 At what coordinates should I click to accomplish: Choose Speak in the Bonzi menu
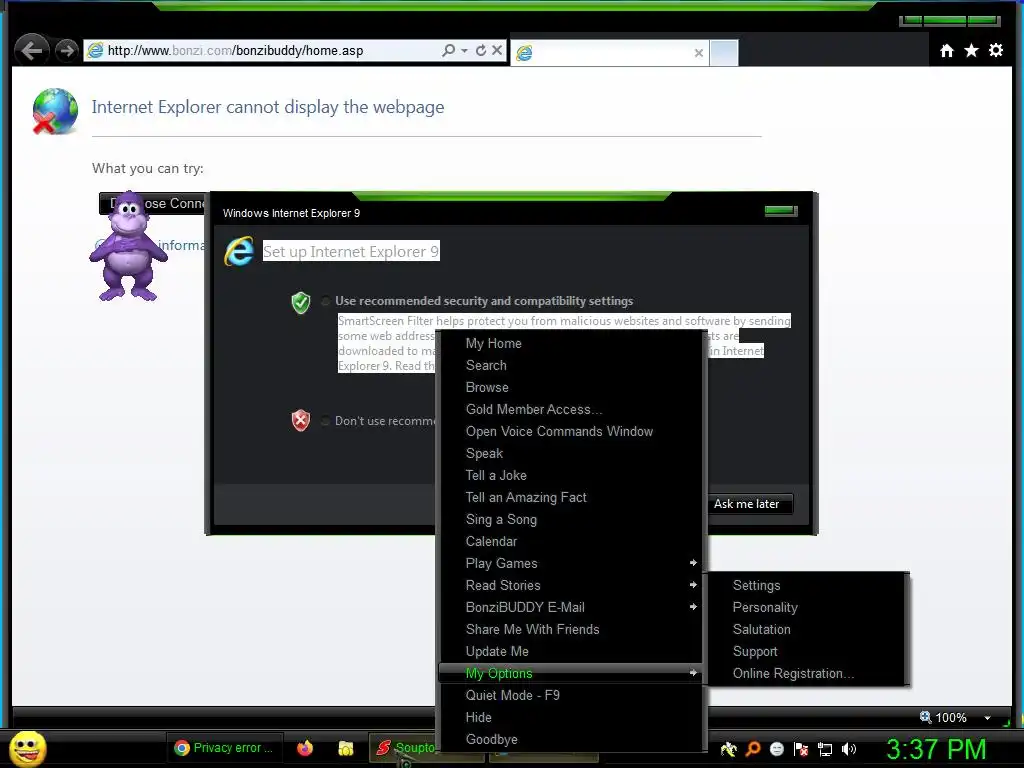pos(570,453)
